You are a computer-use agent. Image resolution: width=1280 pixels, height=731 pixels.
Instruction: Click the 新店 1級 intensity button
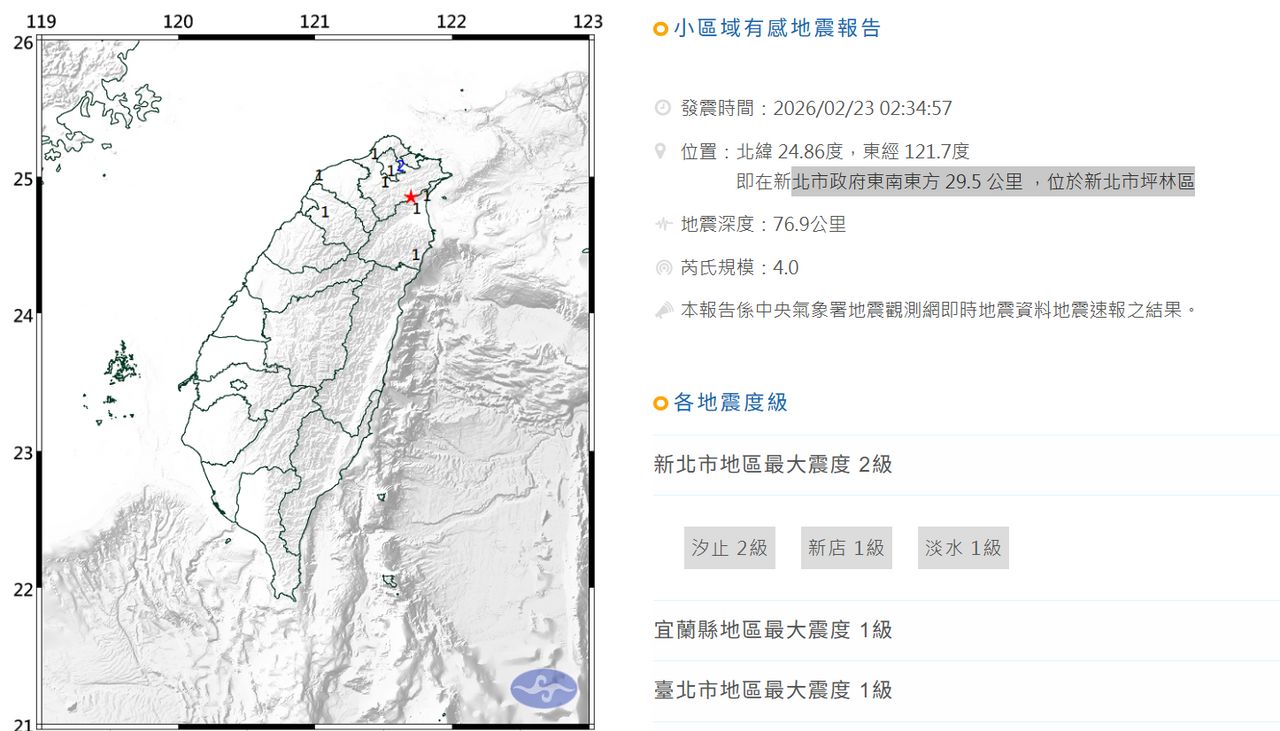(846, 547)
